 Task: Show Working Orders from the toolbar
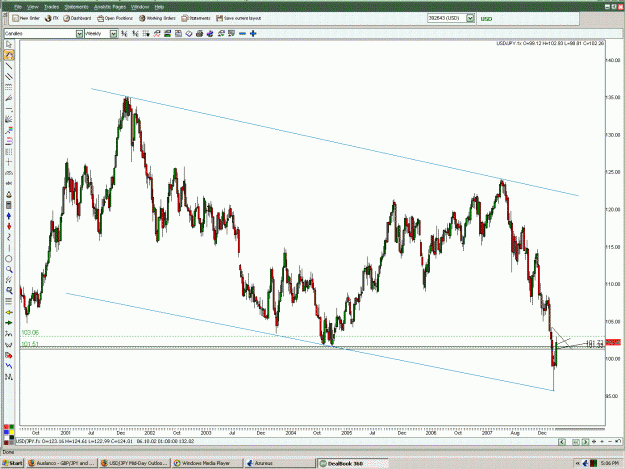pos(157,18)
